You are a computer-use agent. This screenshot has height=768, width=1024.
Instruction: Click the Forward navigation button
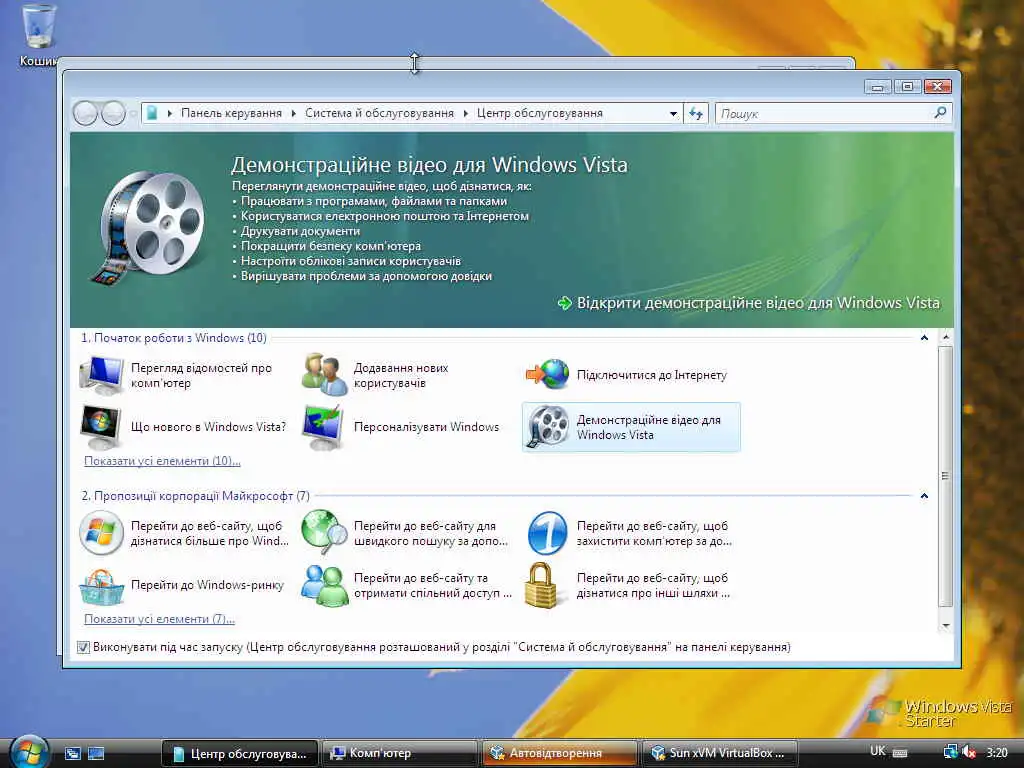[113, 114]
